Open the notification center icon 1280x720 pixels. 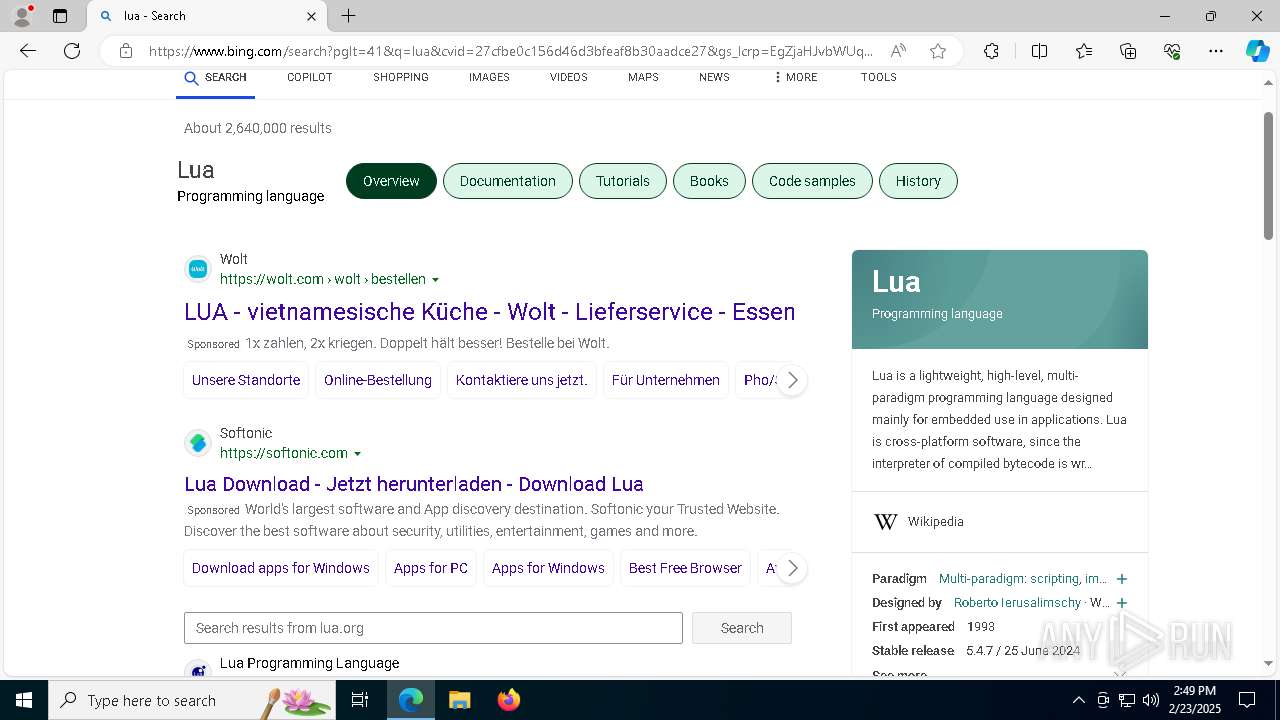coord(1247,700)
